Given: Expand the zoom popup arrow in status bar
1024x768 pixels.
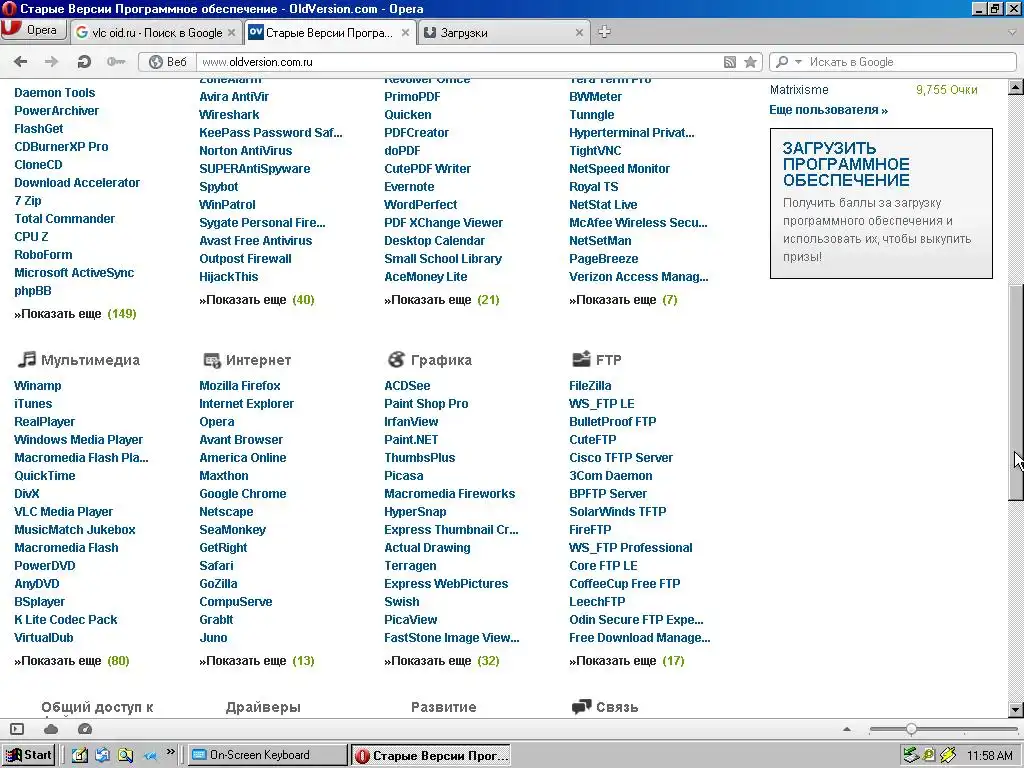Looking at the screenshot, I should coord(847,729).
